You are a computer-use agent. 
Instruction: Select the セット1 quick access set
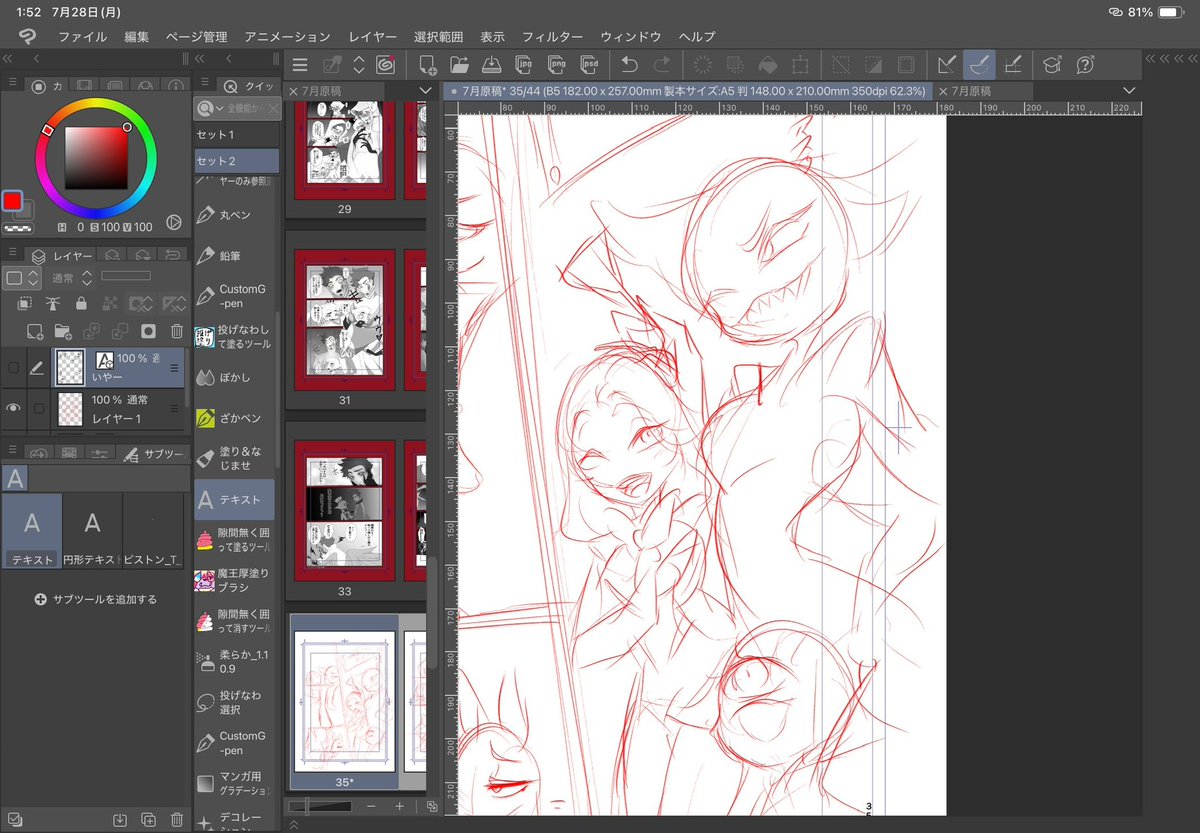point(236,134)
